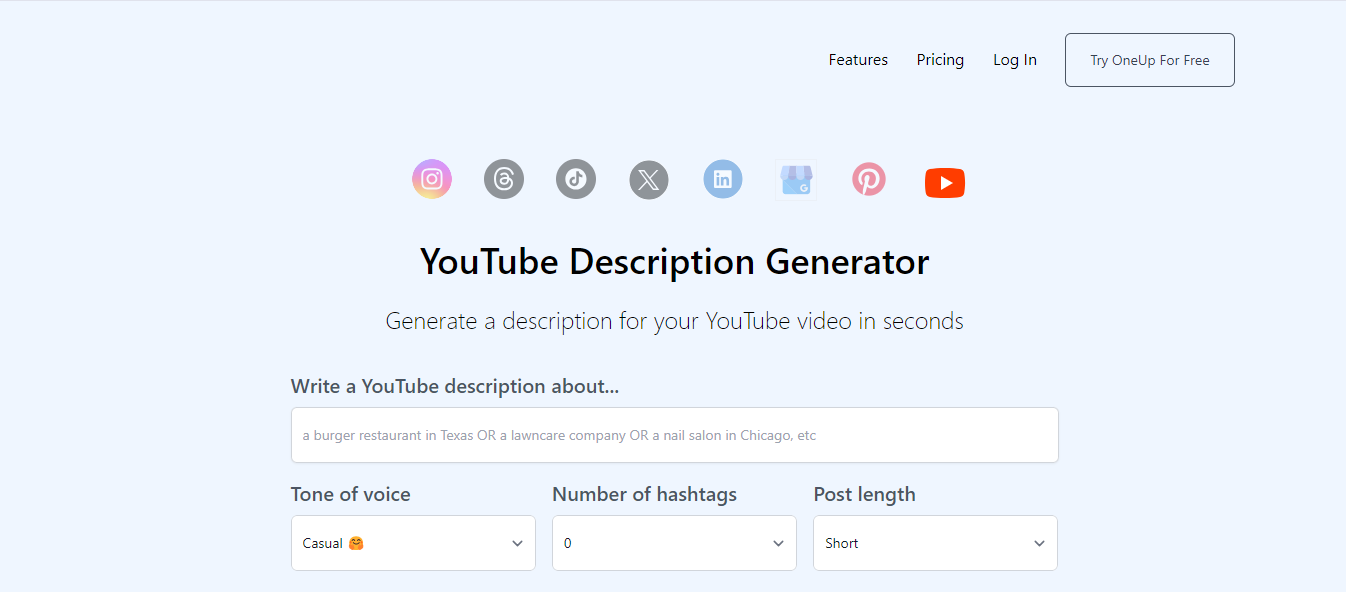
Task: Select the Instagram generator icon
Action: [x=432, y=180]
